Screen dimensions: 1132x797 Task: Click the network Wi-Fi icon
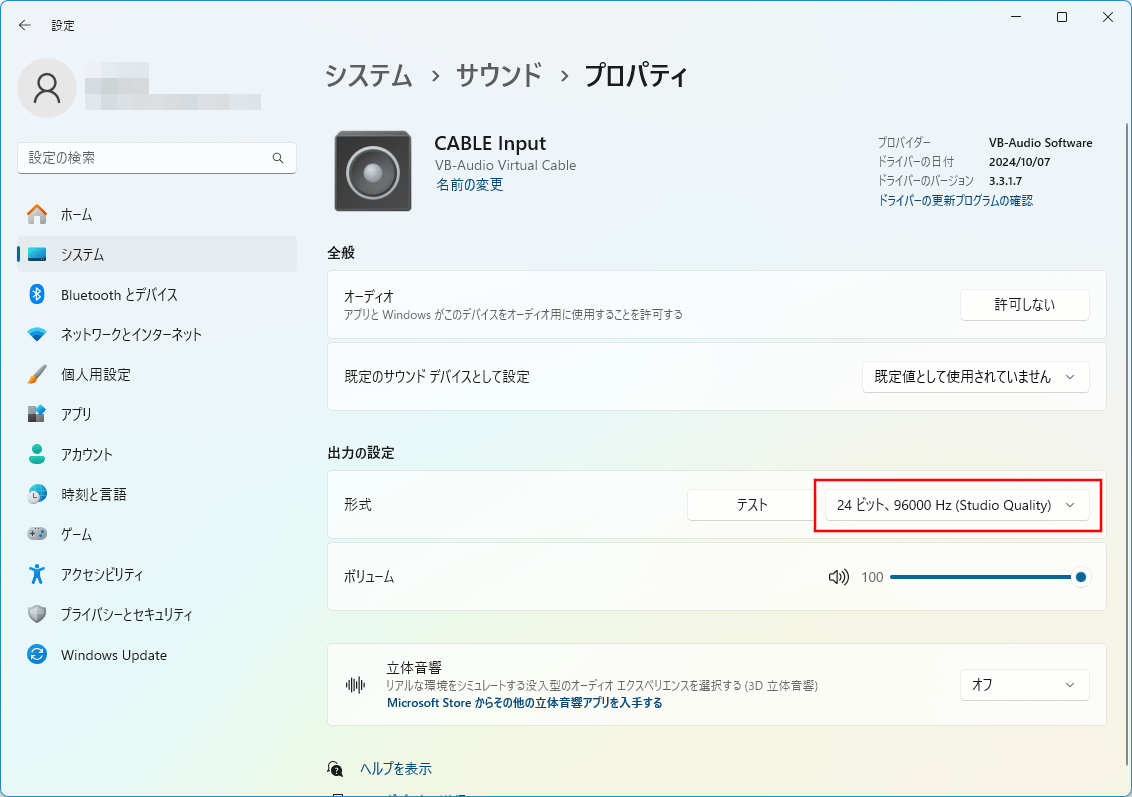click(37, 334)
